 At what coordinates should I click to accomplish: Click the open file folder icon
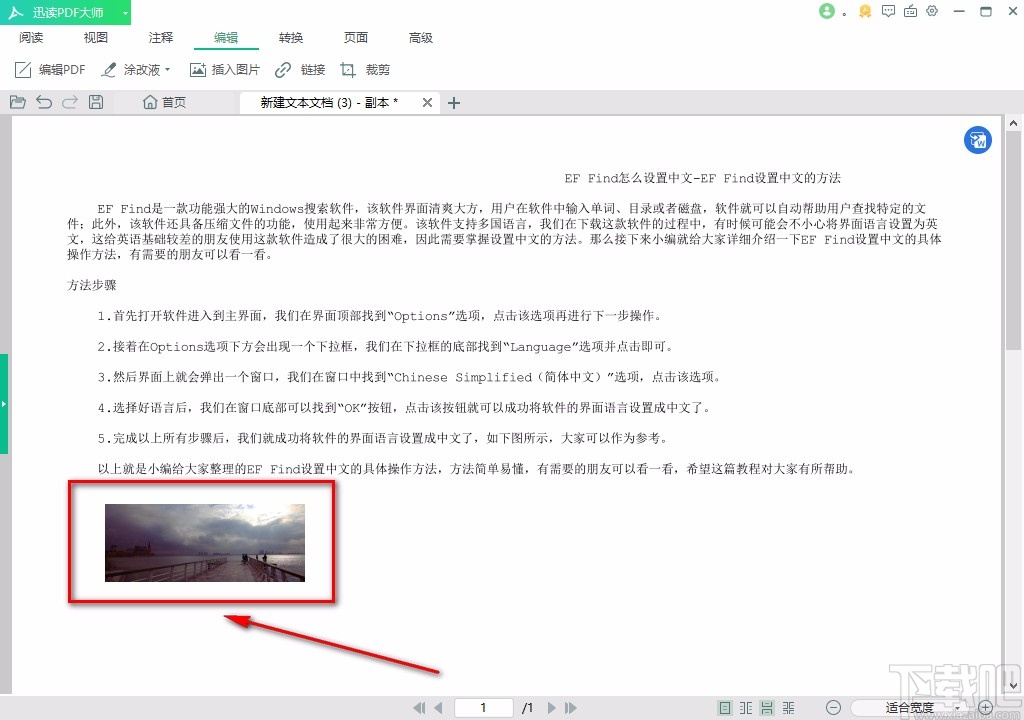point(18,102)
